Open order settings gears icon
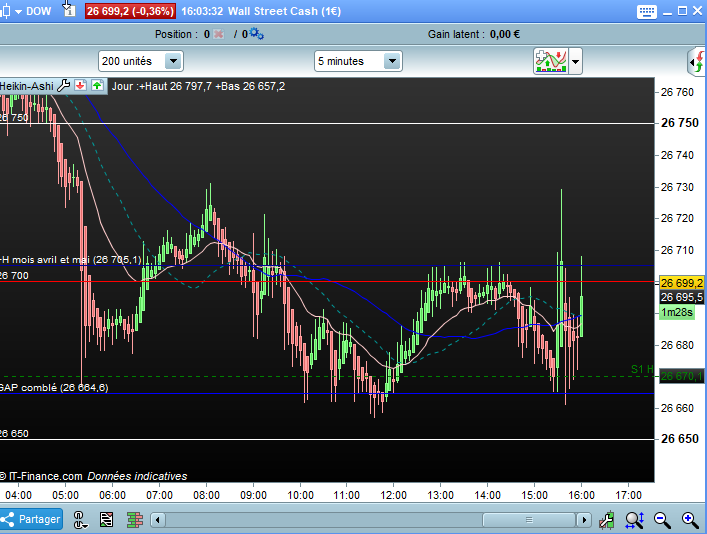The height and width of the screenshot is (534, 707). (256, 34)
